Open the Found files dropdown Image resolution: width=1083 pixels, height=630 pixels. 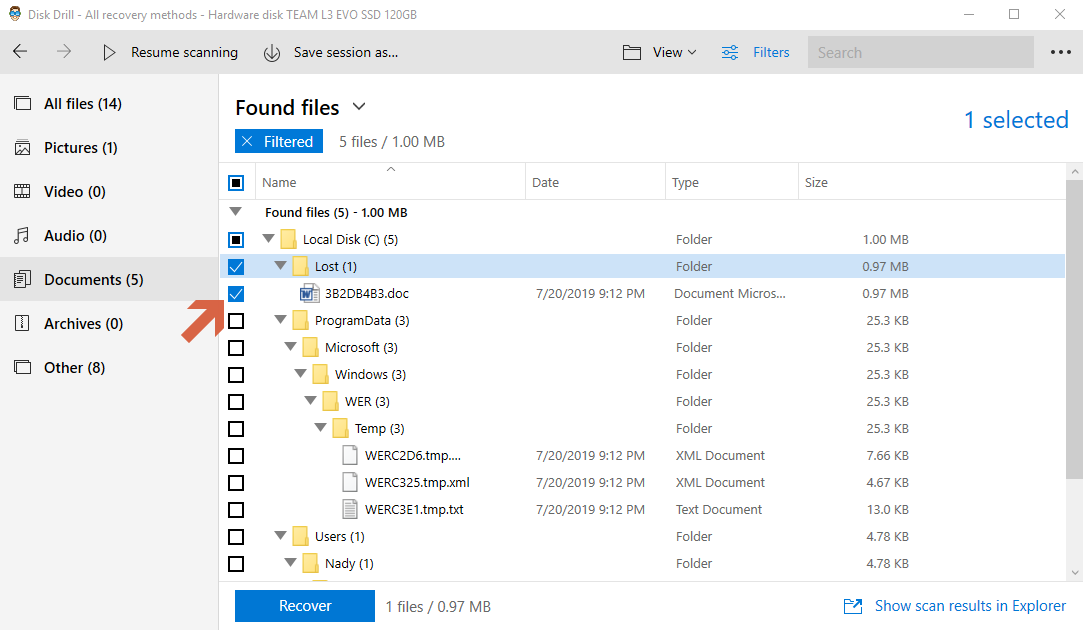pos(359,107)
